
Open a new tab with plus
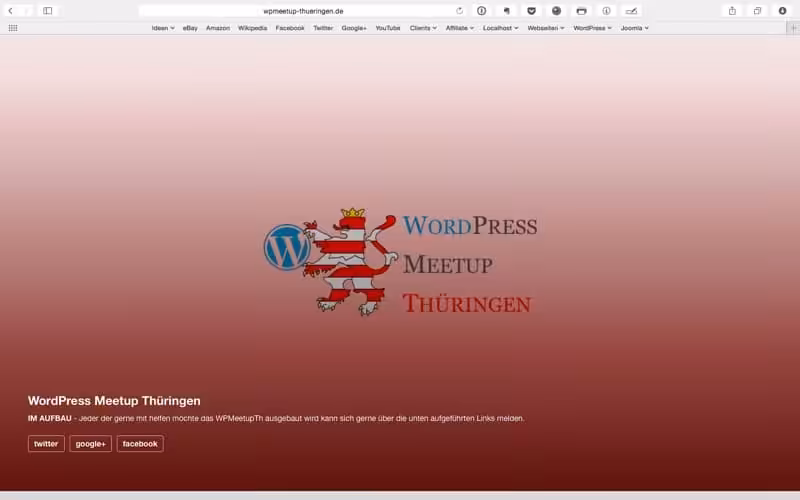(x=793, y=28)
